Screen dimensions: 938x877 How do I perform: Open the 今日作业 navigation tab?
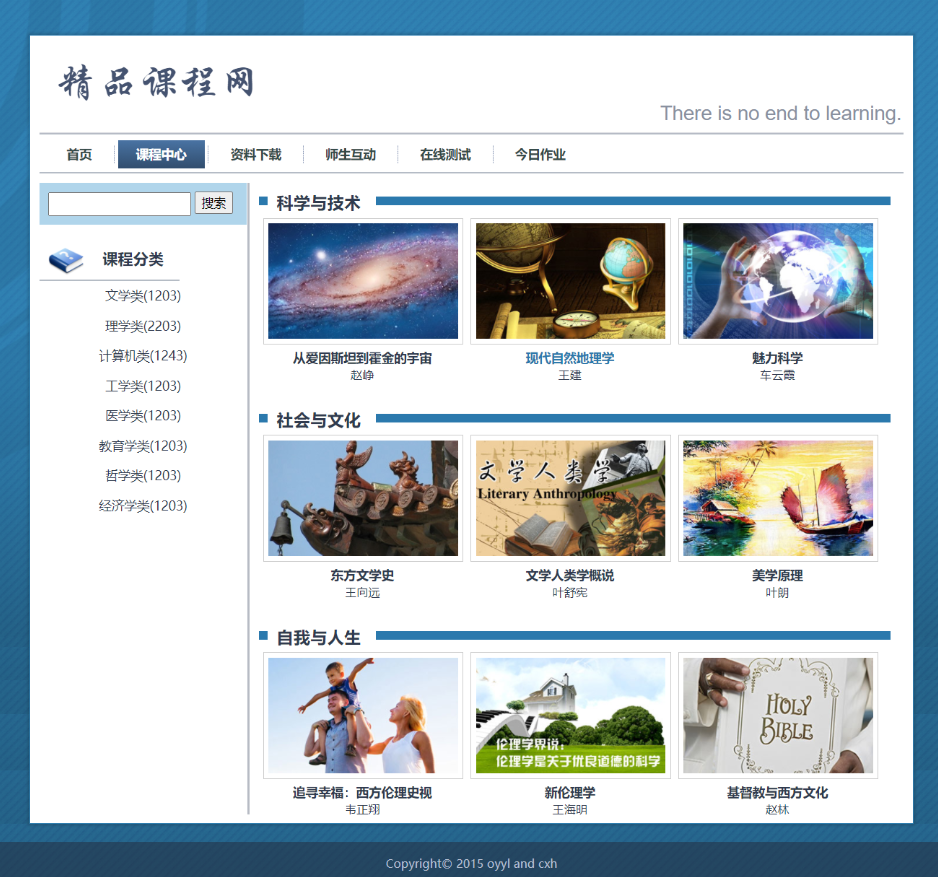pos(540,154)
